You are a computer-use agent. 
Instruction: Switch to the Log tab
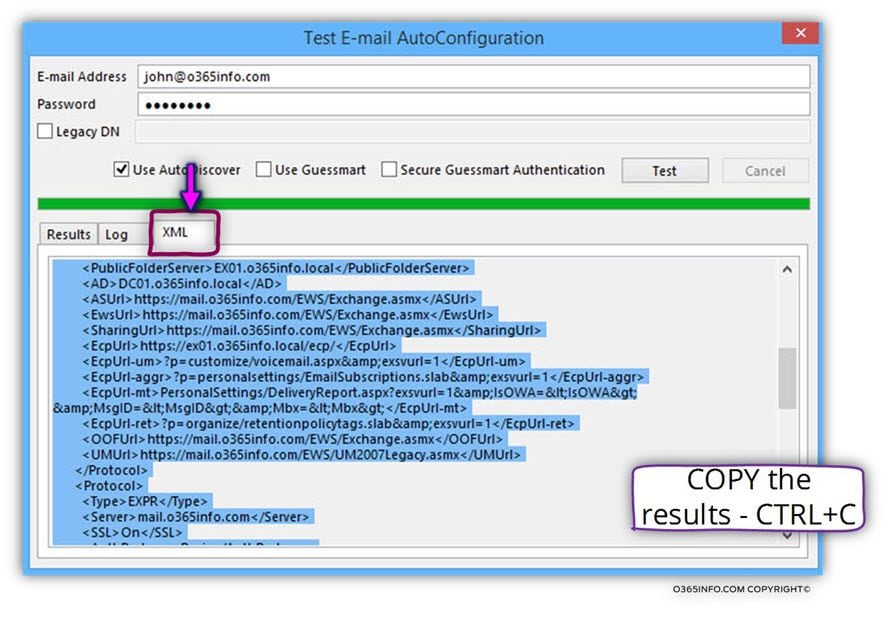(116, 234)
